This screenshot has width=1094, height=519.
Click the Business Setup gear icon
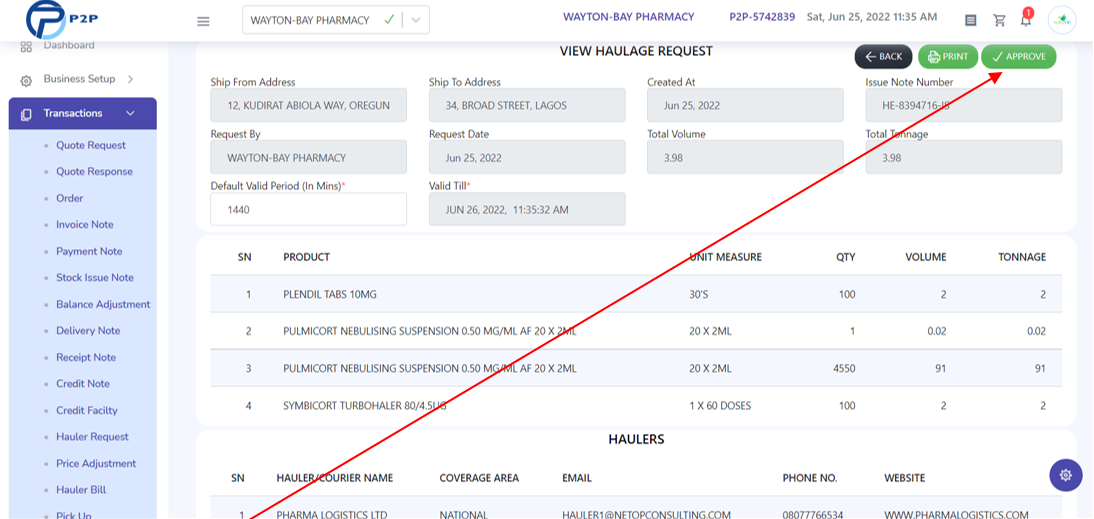pos(26,80)
